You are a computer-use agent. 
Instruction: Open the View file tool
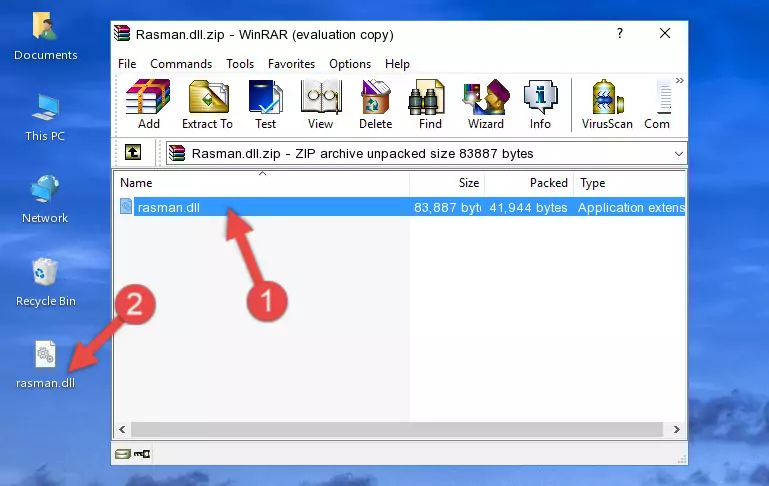(321, 104)
